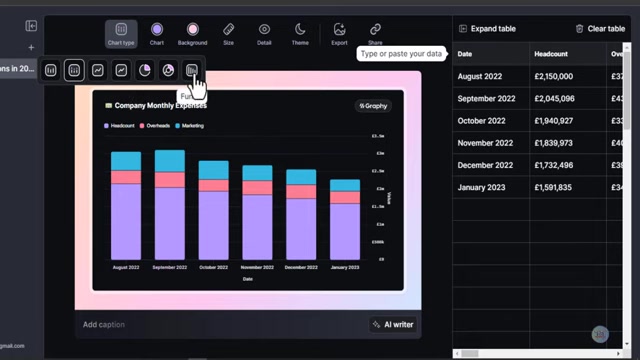
Task: Click the Clear table button
Action: [600, 29]
